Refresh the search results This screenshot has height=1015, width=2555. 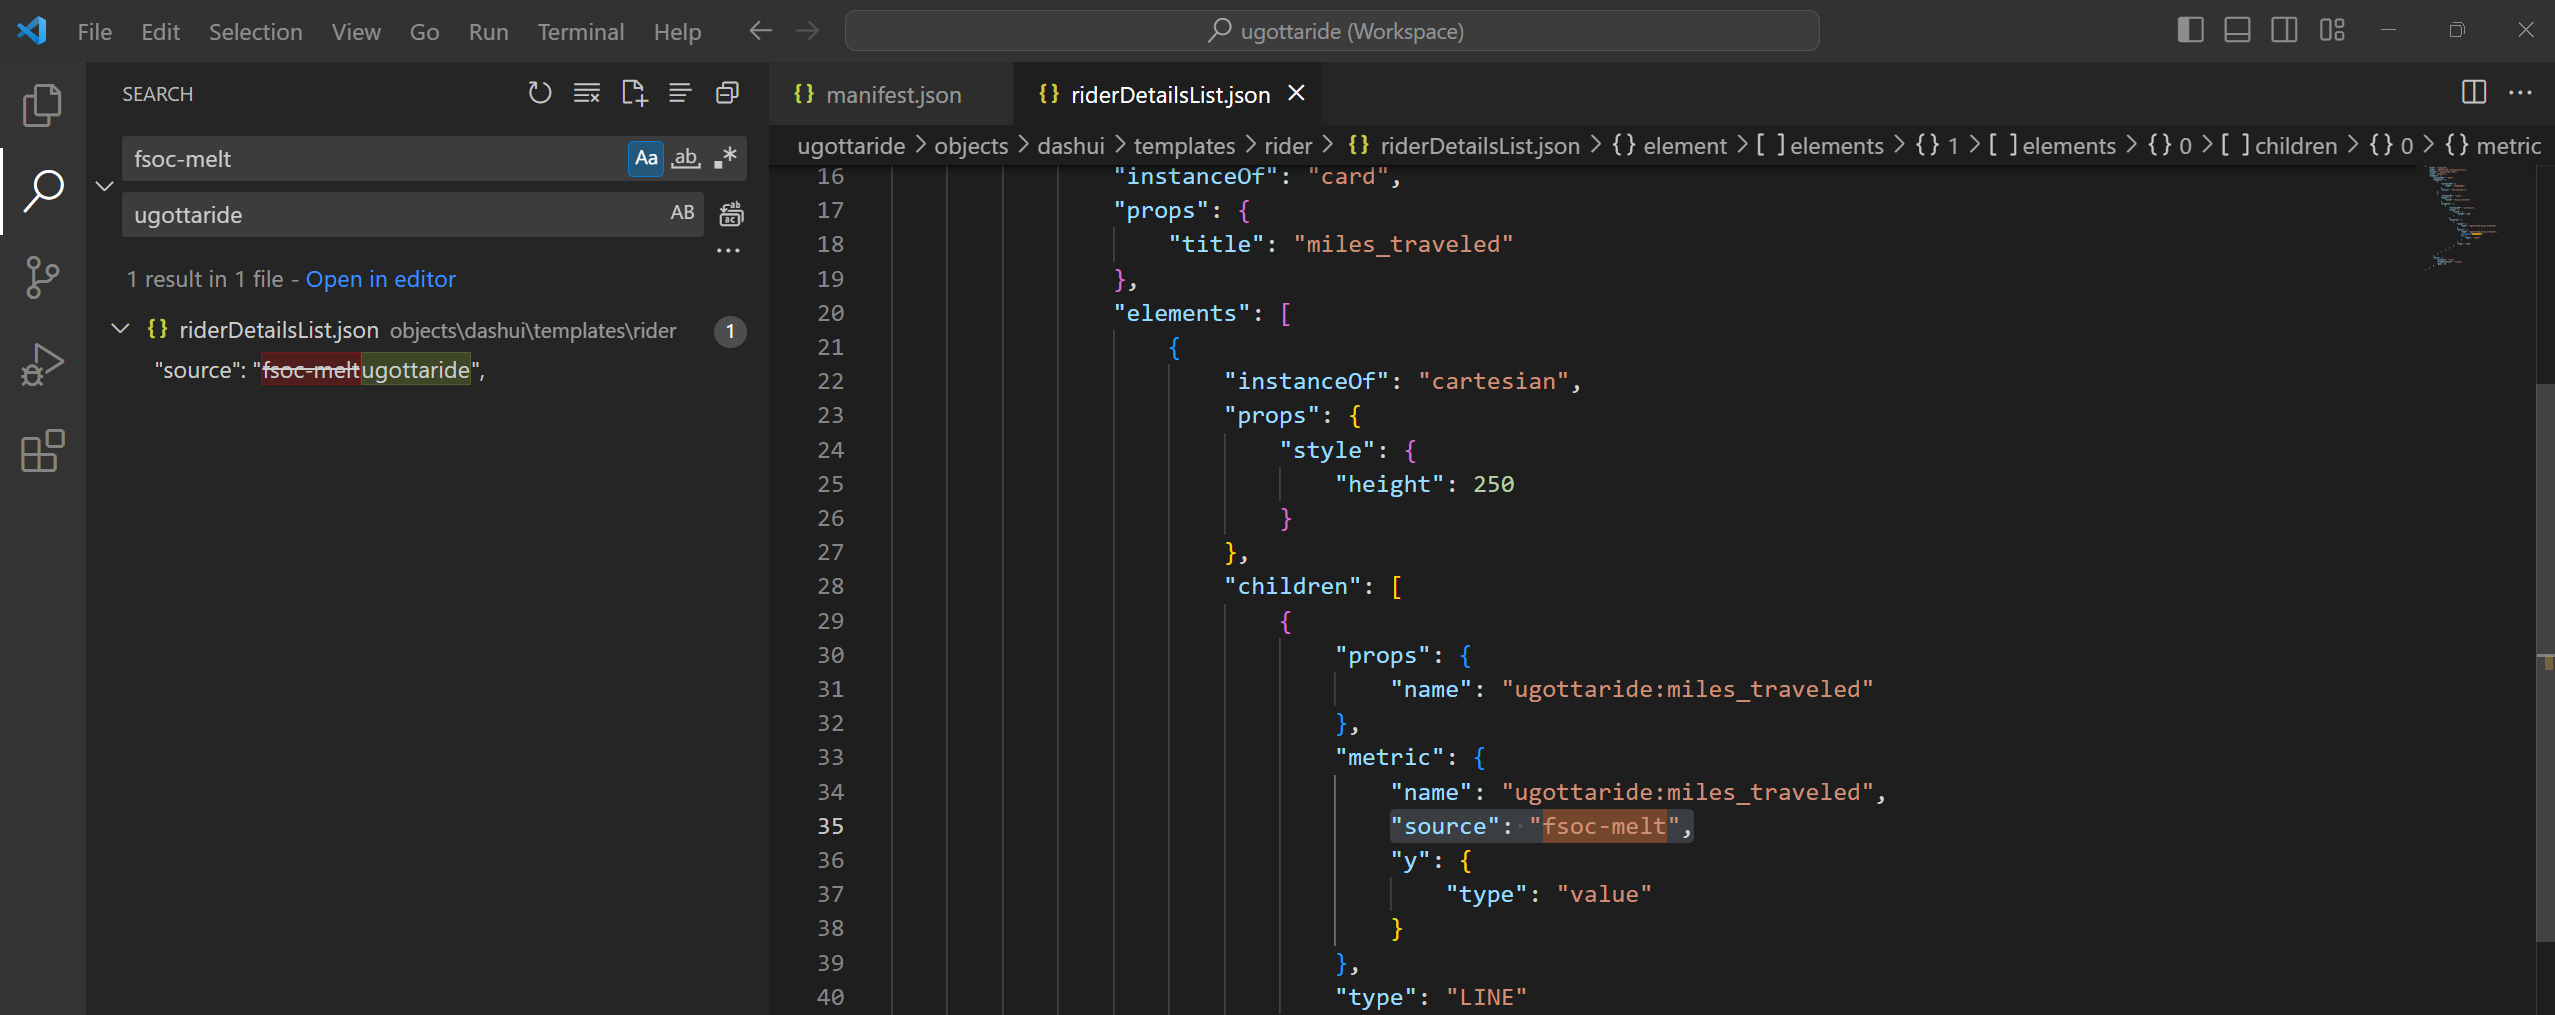point(540,93)
